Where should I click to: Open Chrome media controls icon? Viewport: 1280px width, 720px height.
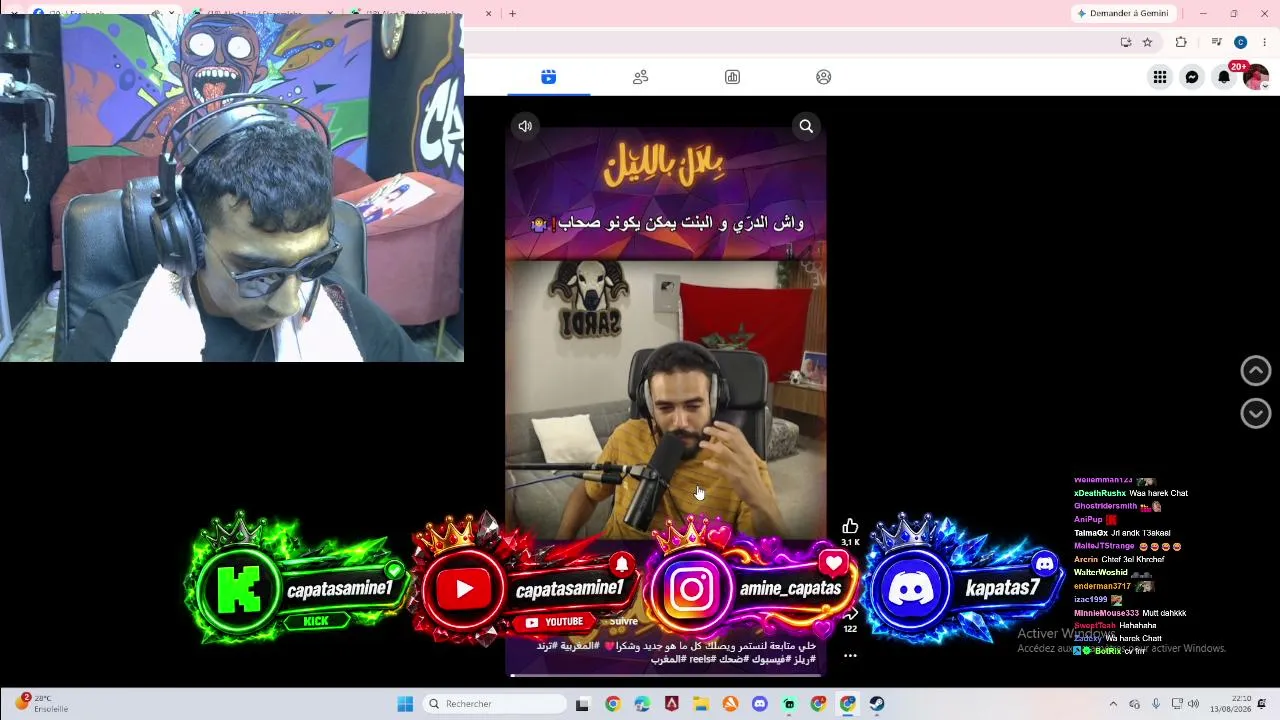pos(1216,42)
